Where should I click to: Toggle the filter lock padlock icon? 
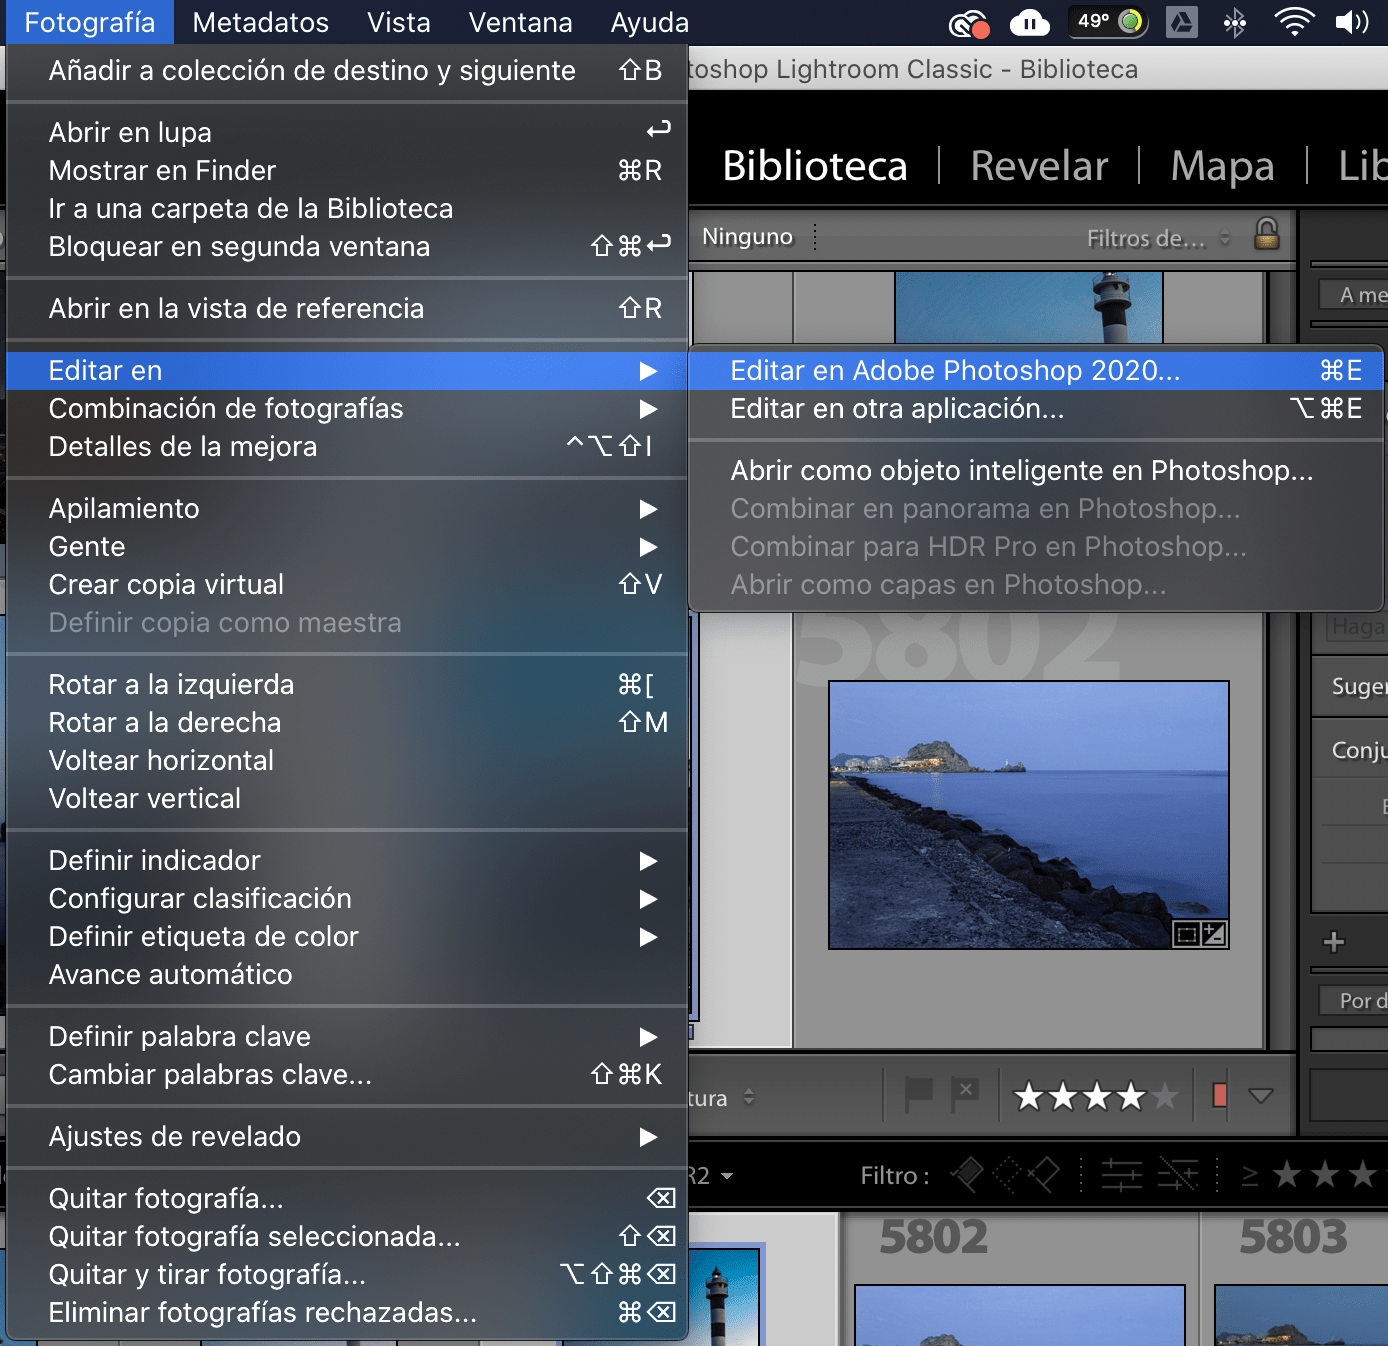[1267, 235]
